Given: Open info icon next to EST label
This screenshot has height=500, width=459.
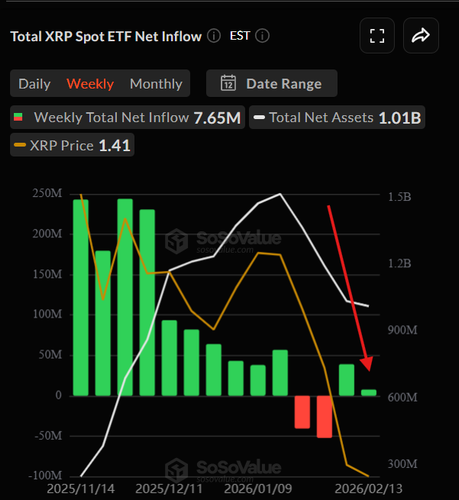Looking at the screenshot, I should (262, 36).
